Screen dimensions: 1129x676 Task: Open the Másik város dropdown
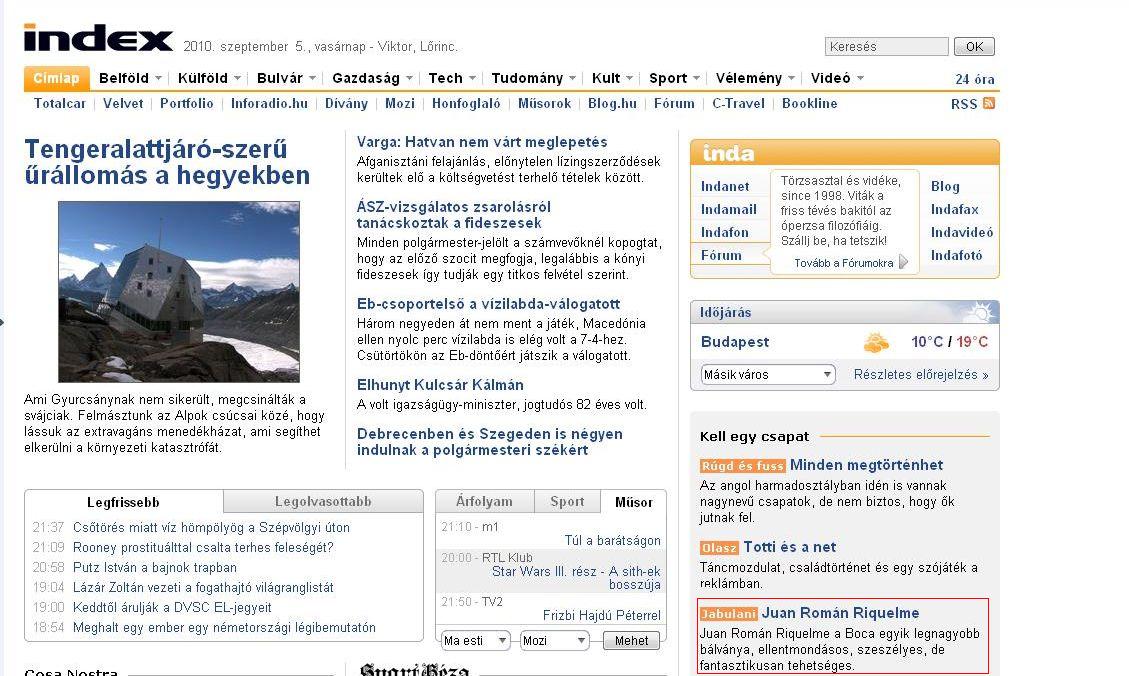click(768, 374)
